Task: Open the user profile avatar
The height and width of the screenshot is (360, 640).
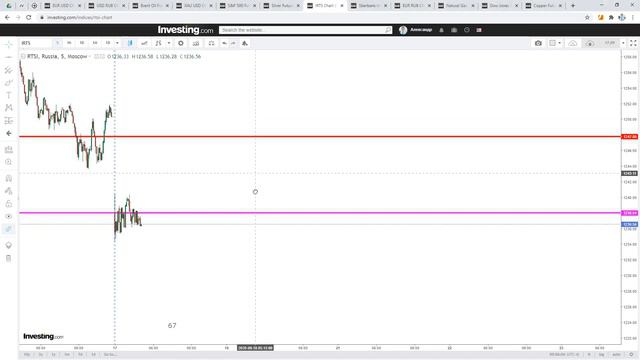Action: pos(403,30)
